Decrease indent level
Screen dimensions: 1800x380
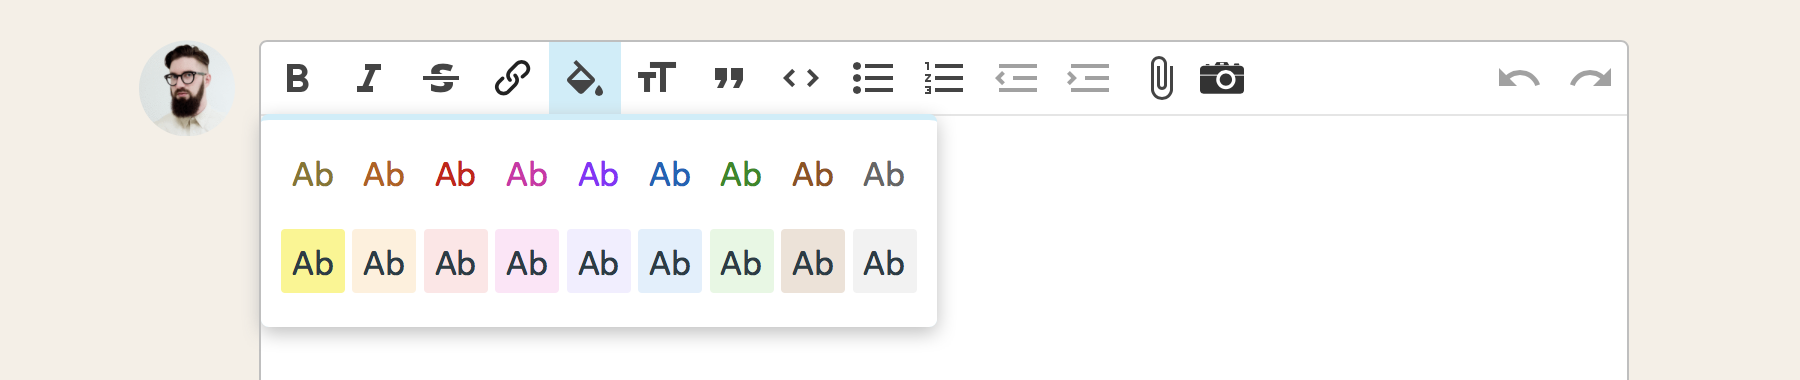(x=1017, y=78)
